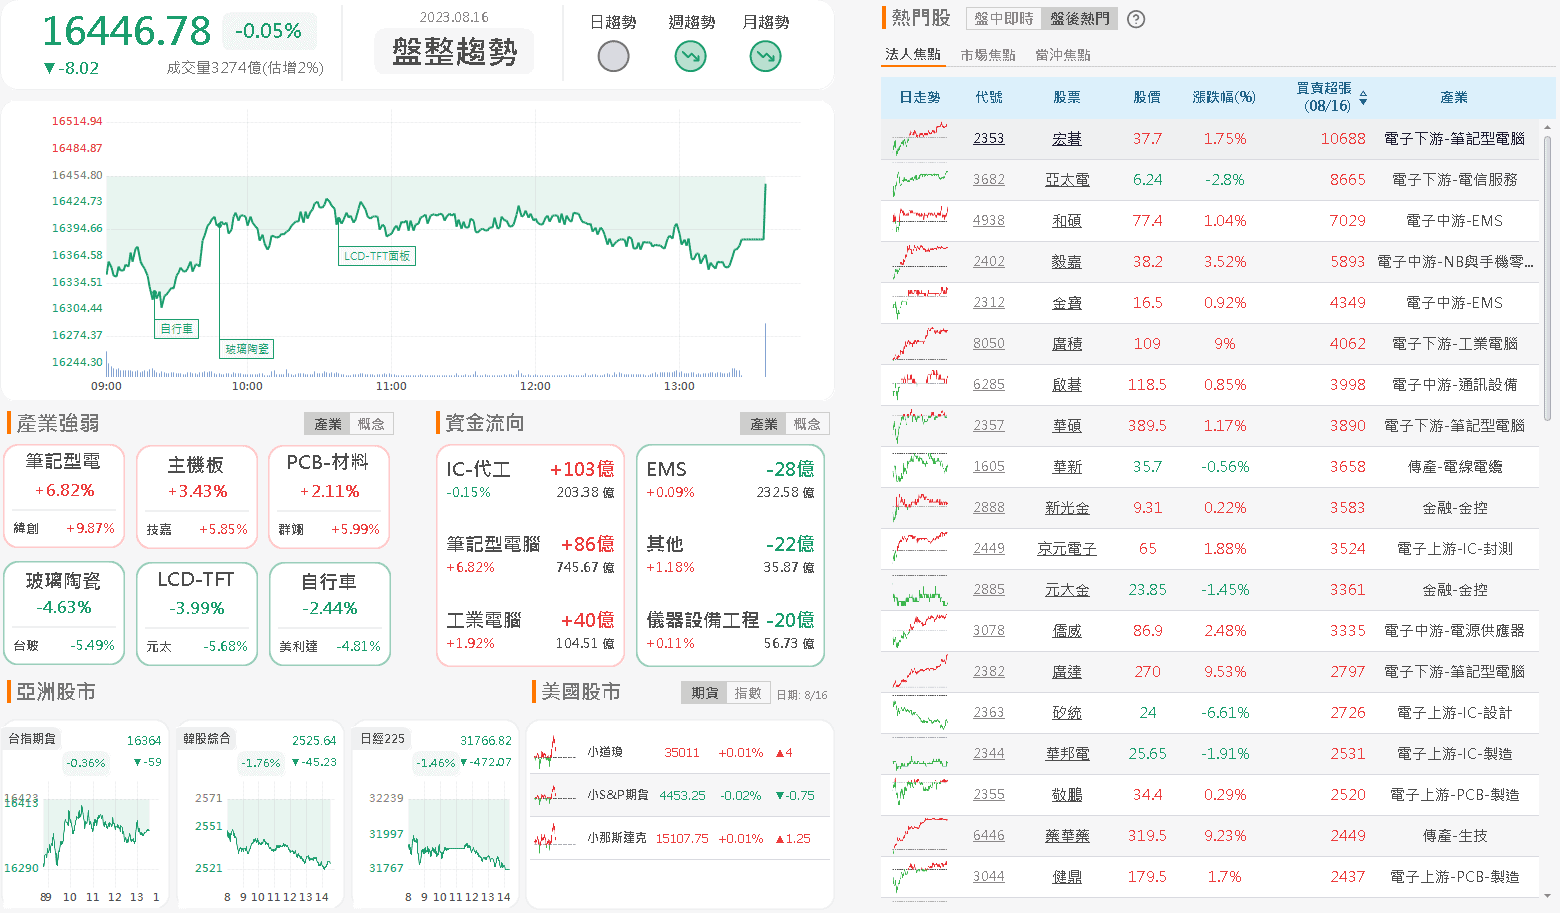
Task: Click the 自行車 chart marker label
Action: click(x=177, y=328)
